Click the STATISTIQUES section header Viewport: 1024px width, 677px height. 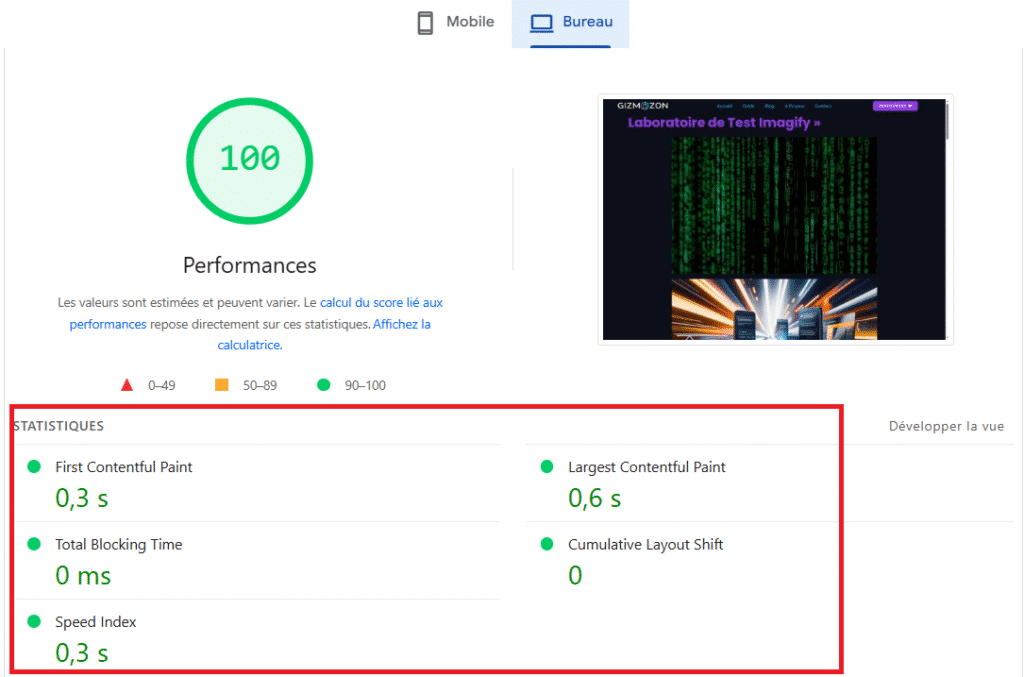(58, 426)
